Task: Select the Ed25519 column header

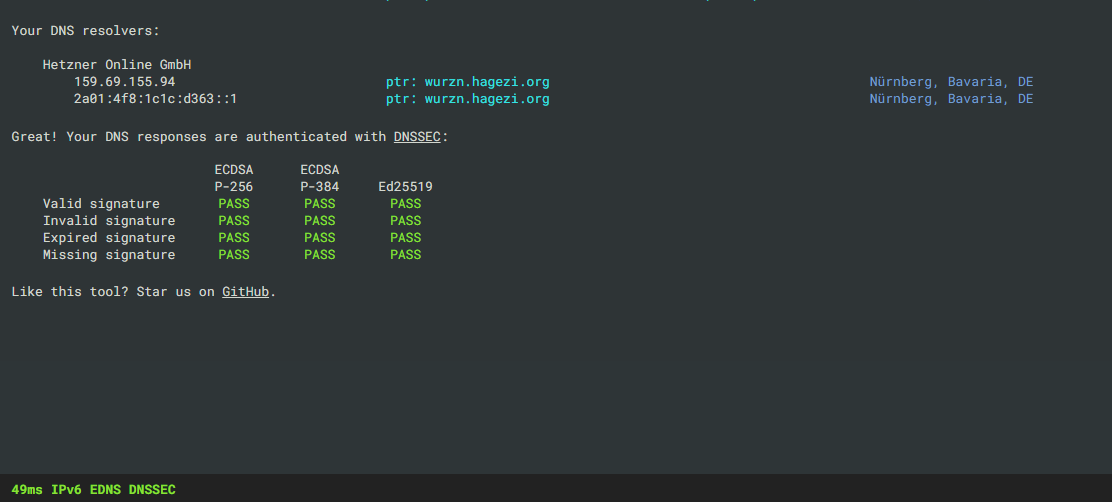Action: click(405, 187)
